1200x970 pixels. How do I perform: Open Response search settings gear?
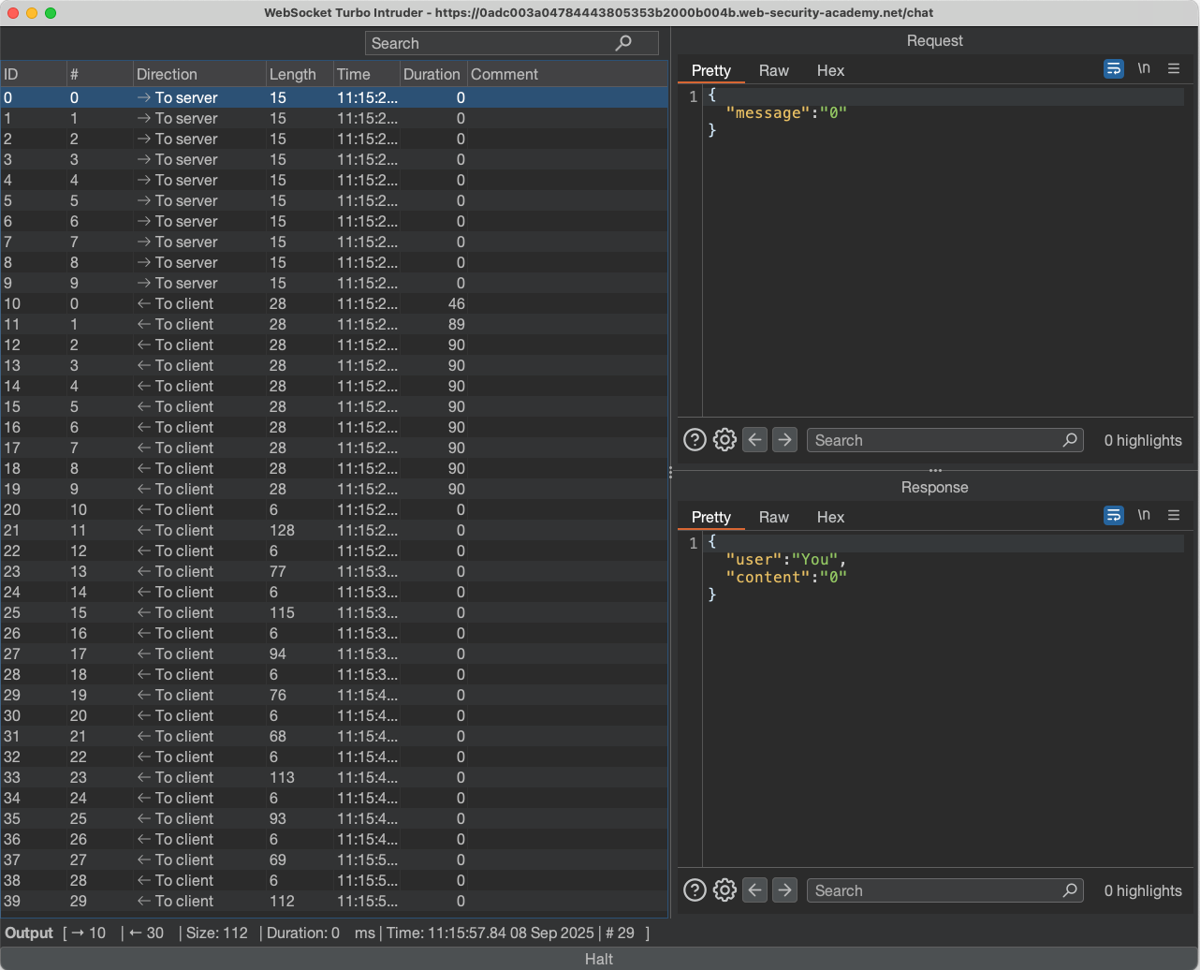tap(724, 890)
